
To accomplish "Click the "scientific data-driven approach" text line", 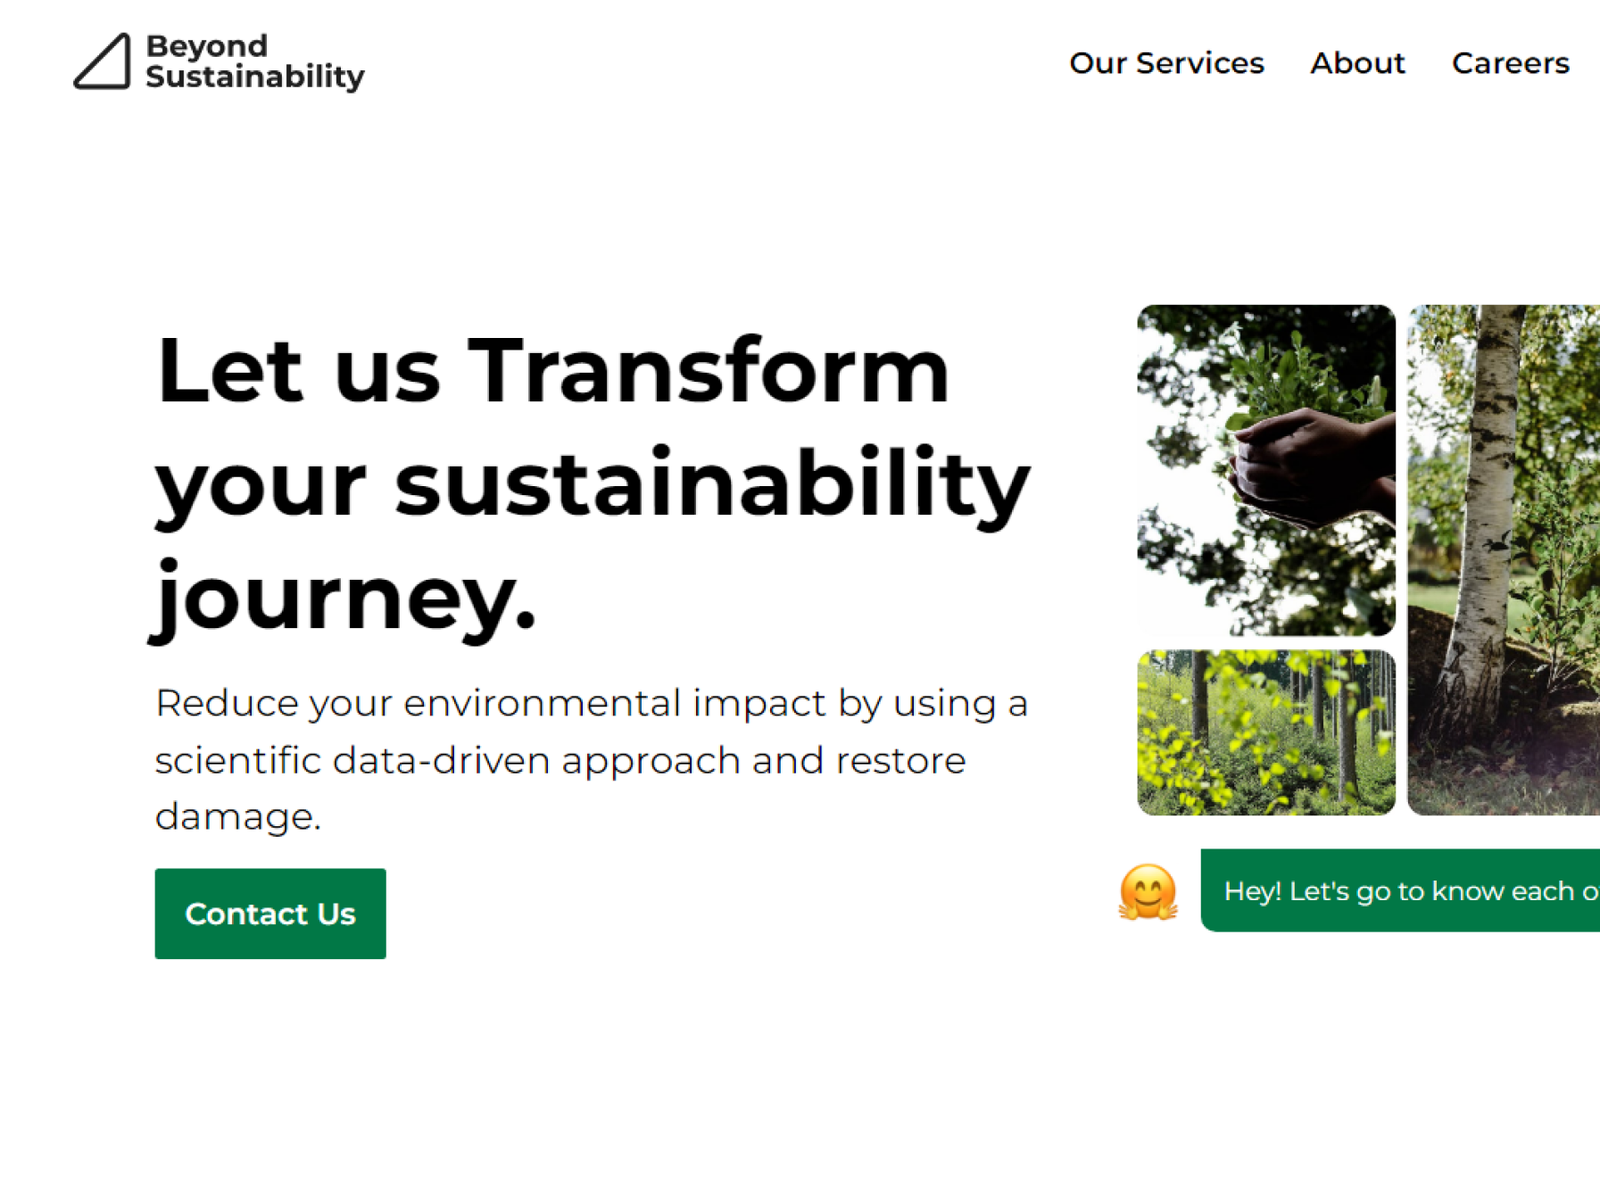I will pyautogui.click(x=560, y=760).
